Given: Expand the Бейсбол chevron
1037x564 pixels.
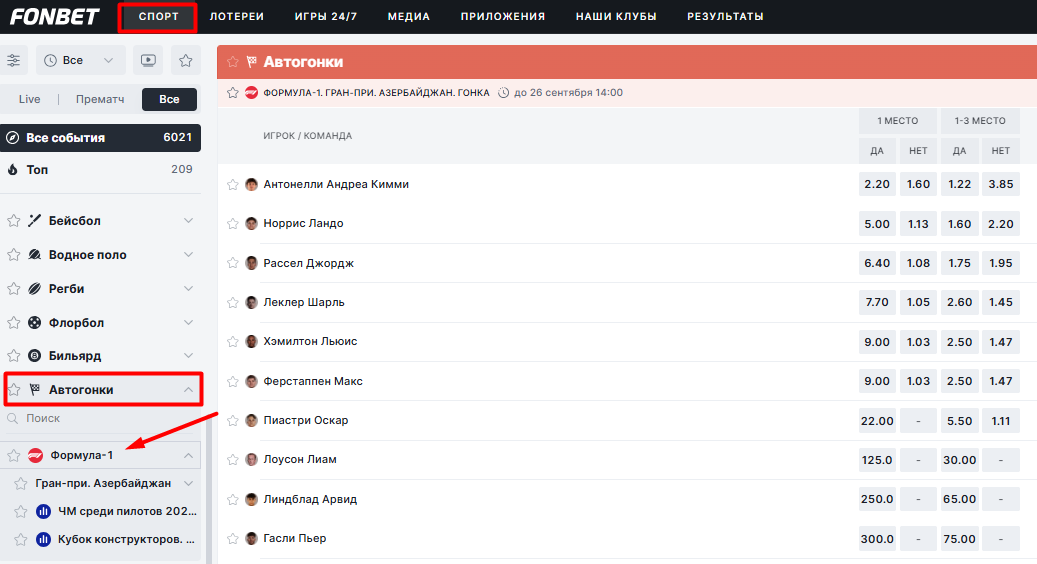Looking at the screenshot, I should coord(188,221).
